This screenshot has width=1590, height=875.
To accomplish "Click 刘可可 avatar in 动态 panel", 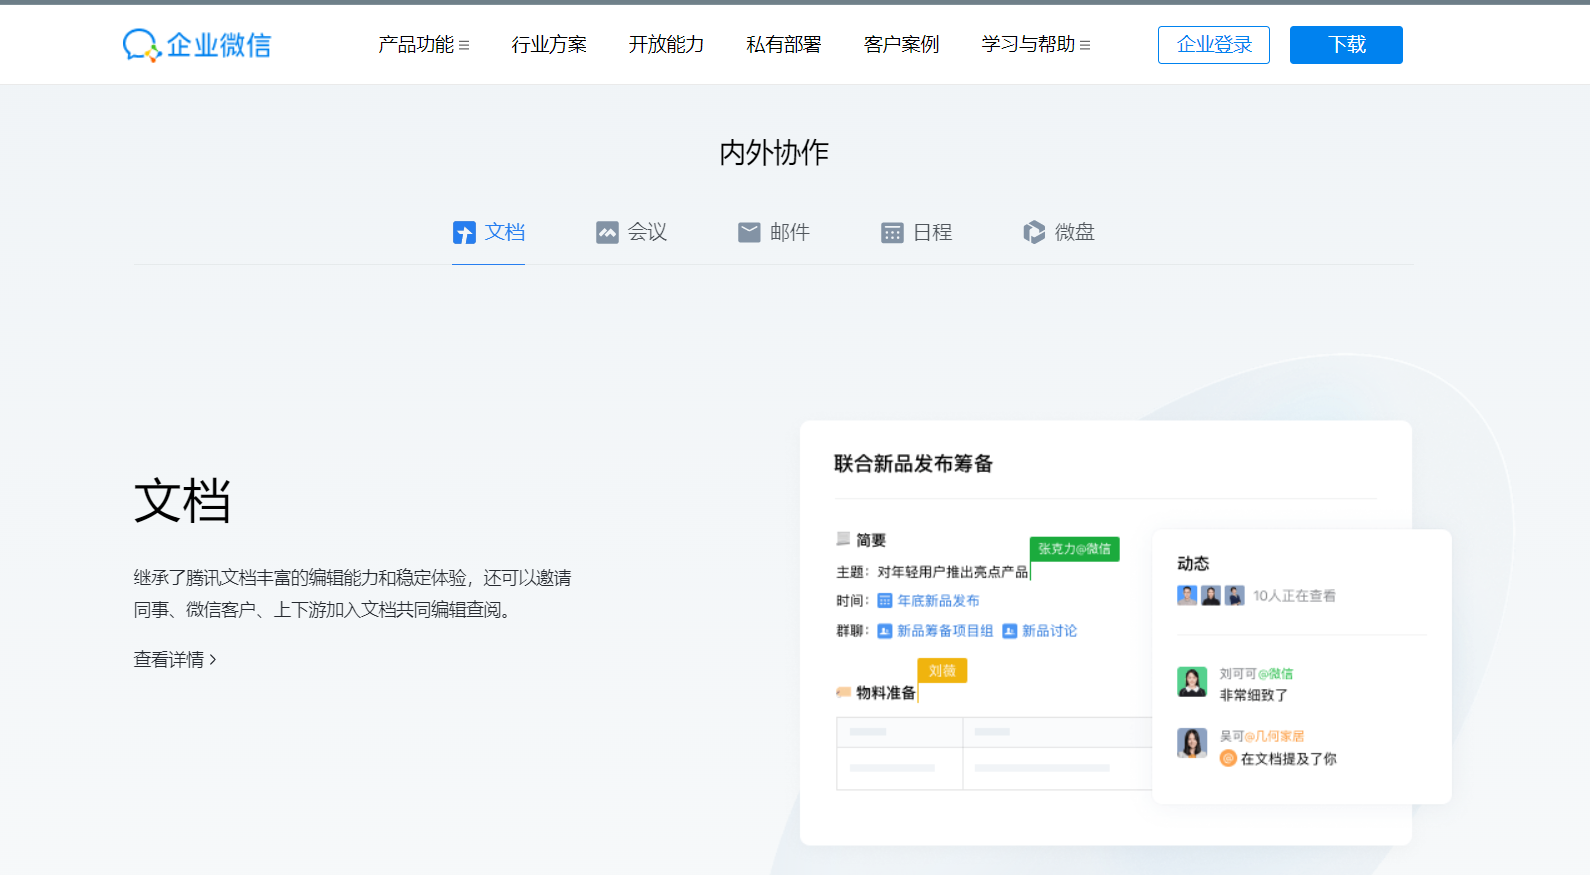I will pyautogui.click(x=1192, y=682).
